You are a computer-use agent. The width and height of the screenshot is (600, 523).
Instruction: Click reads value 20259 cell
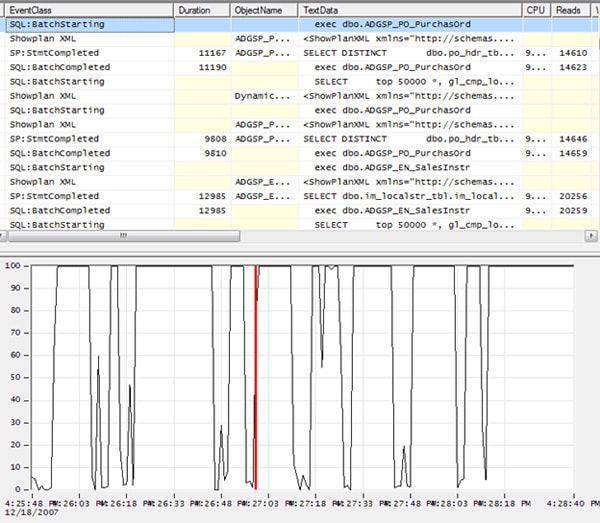pyautogui.click(x=573, y=211)
